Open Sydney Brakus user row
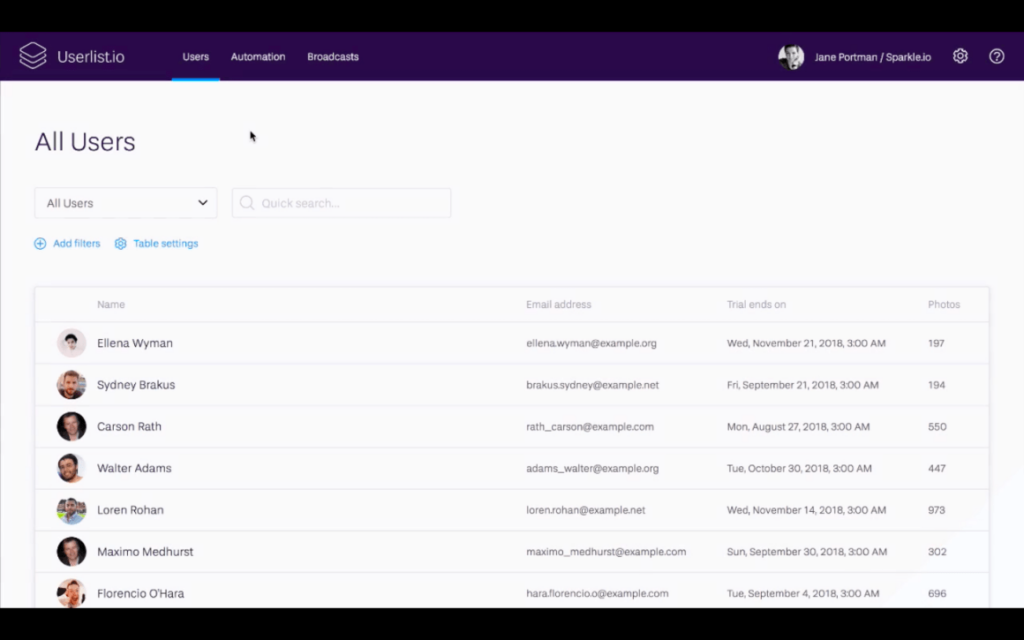Image resolution: width=1024 pixels, height=640 pixels. click(136, 385)
